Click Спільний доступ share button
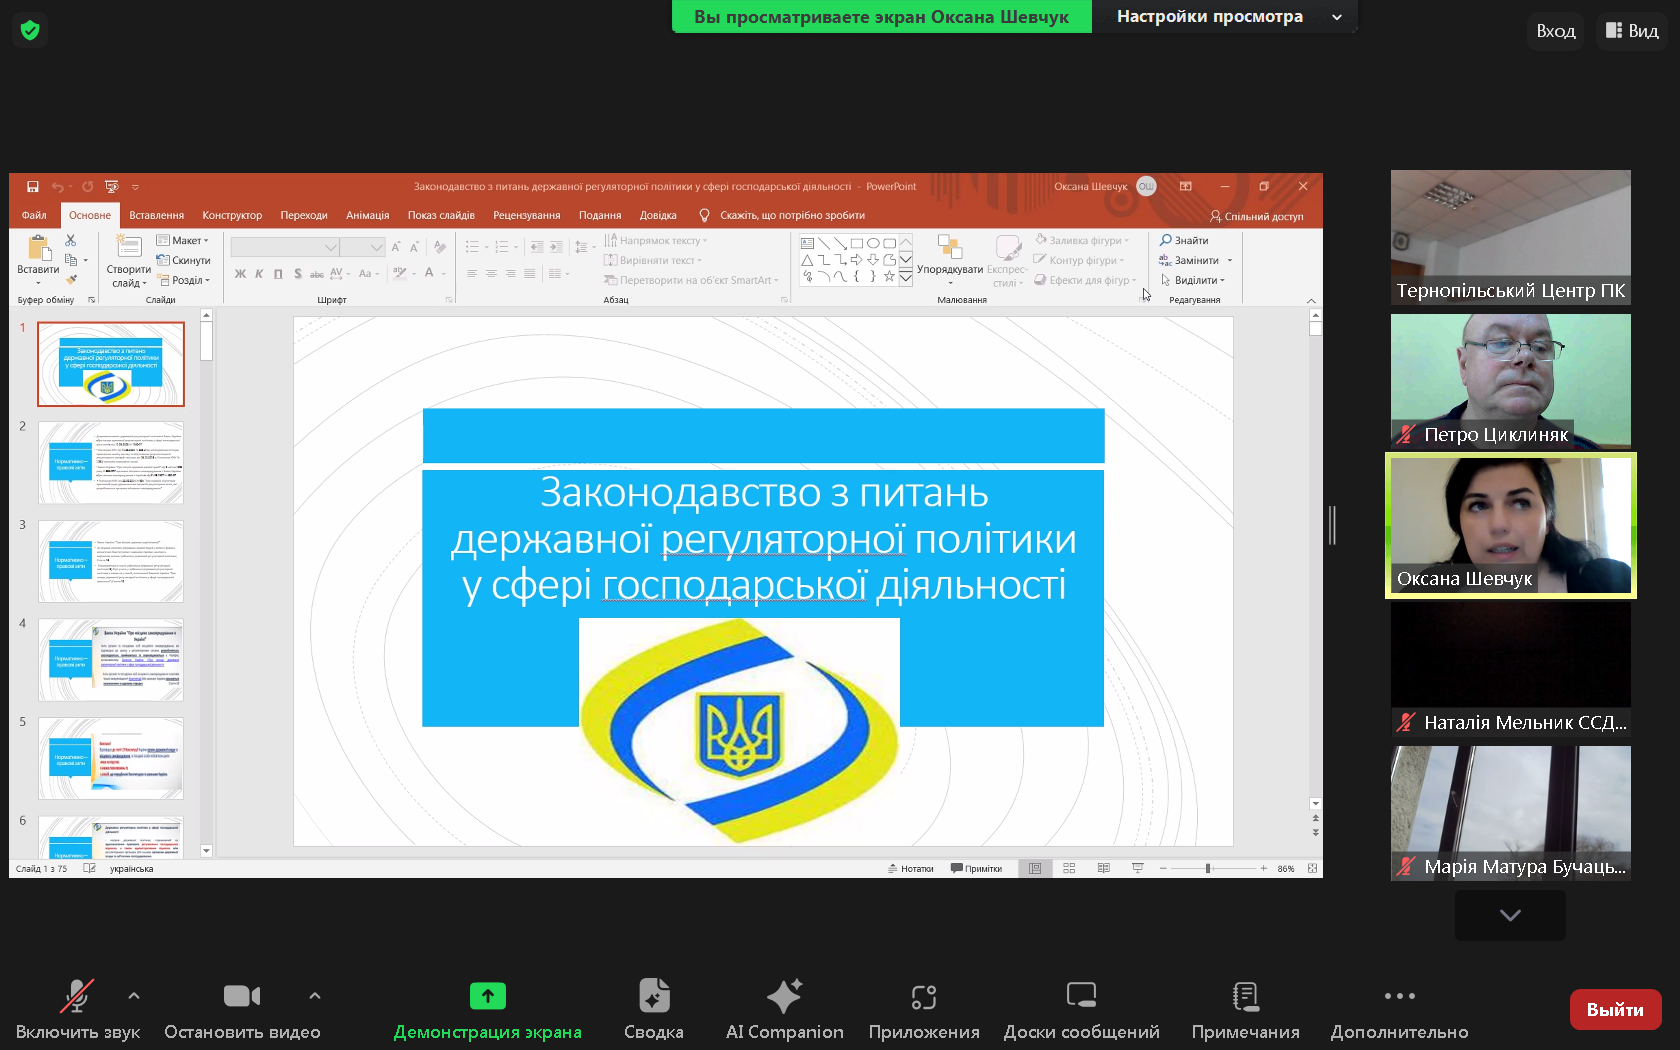 click(1257, 216)
